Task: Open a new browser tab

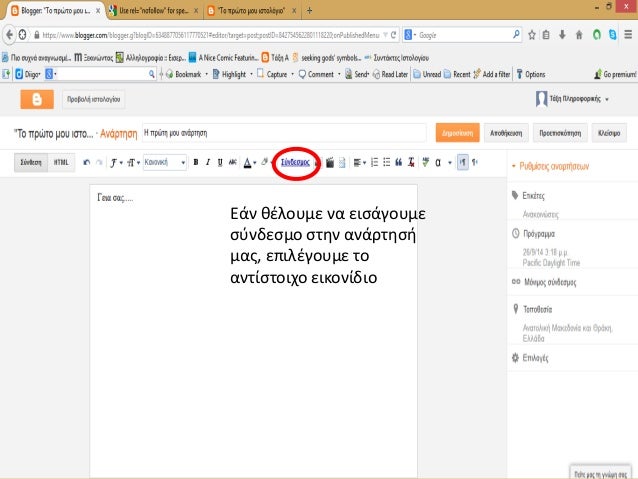Action: [x=309, y=11]
